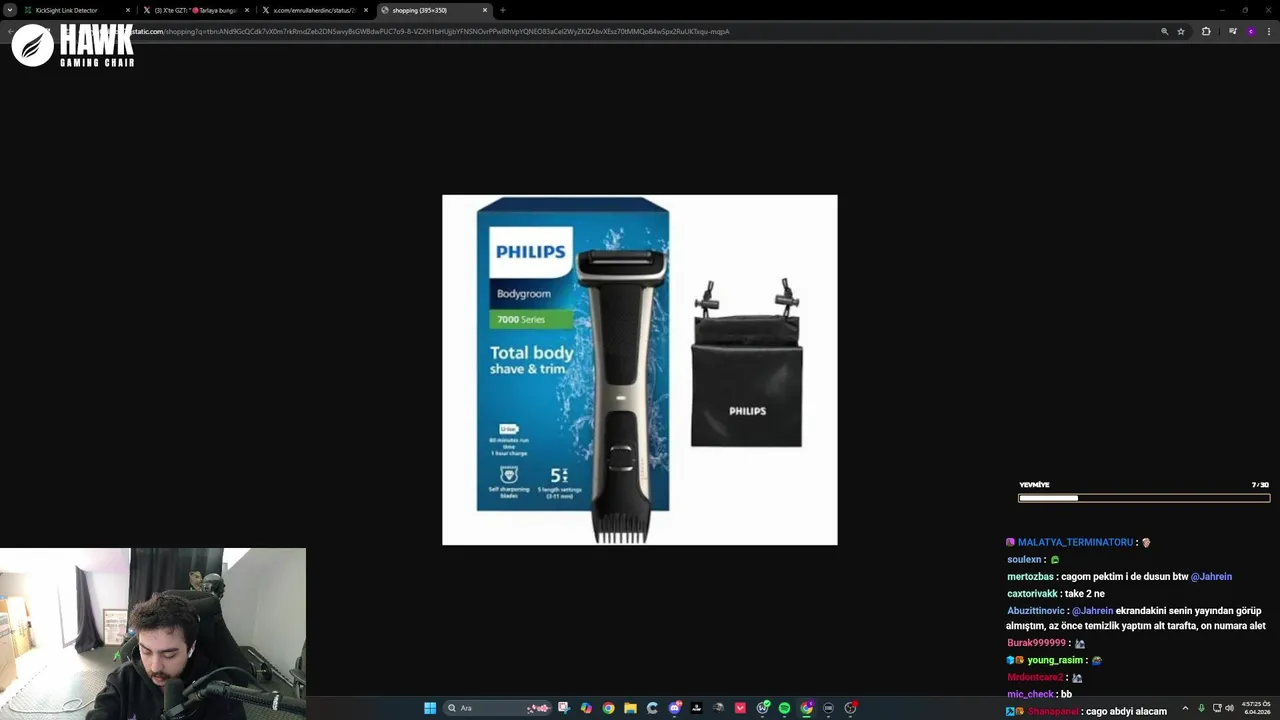Open the Task View taskbar icon

[564, 708]
